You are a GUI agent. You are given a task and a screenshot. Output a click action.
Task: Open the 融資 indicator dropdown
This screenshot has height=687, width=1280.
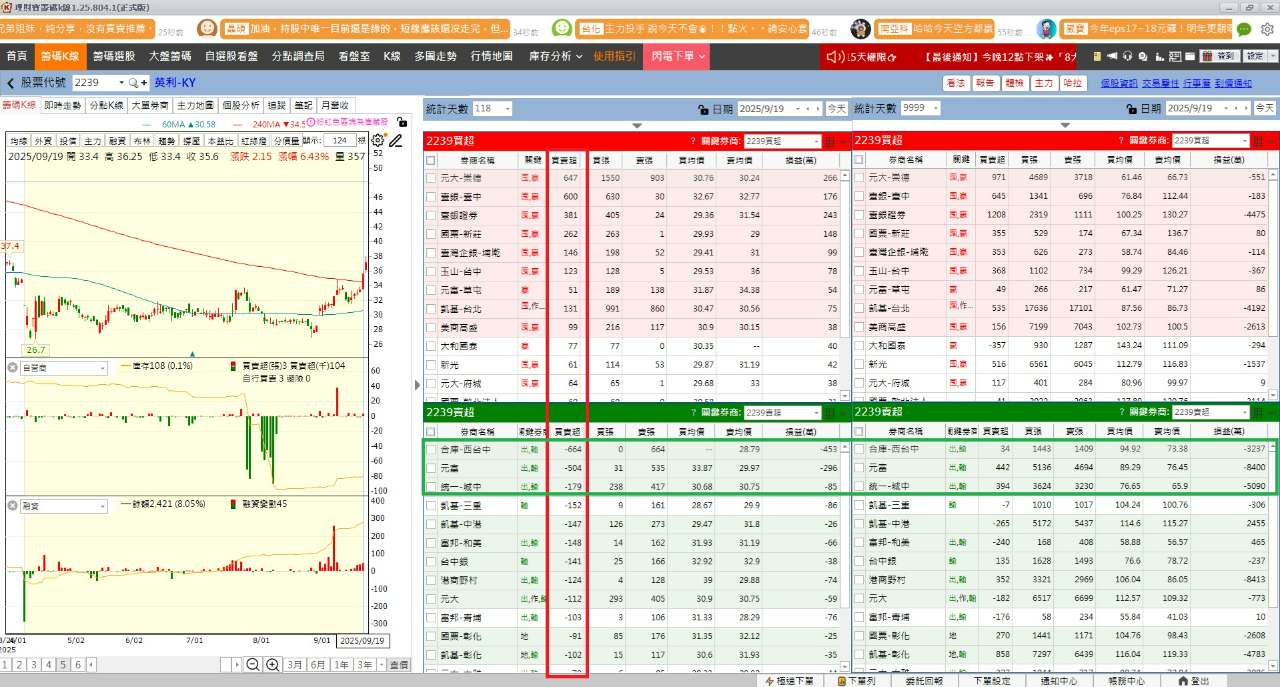pyautogui.click(x=101, y=505)
